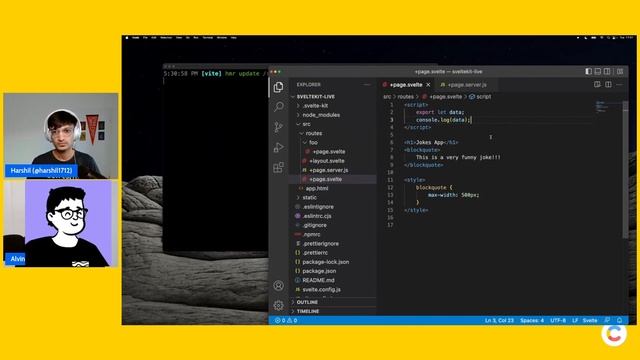Click the editor vertical scrollbar
Screen dimensions: 640x360
[625, 169]
